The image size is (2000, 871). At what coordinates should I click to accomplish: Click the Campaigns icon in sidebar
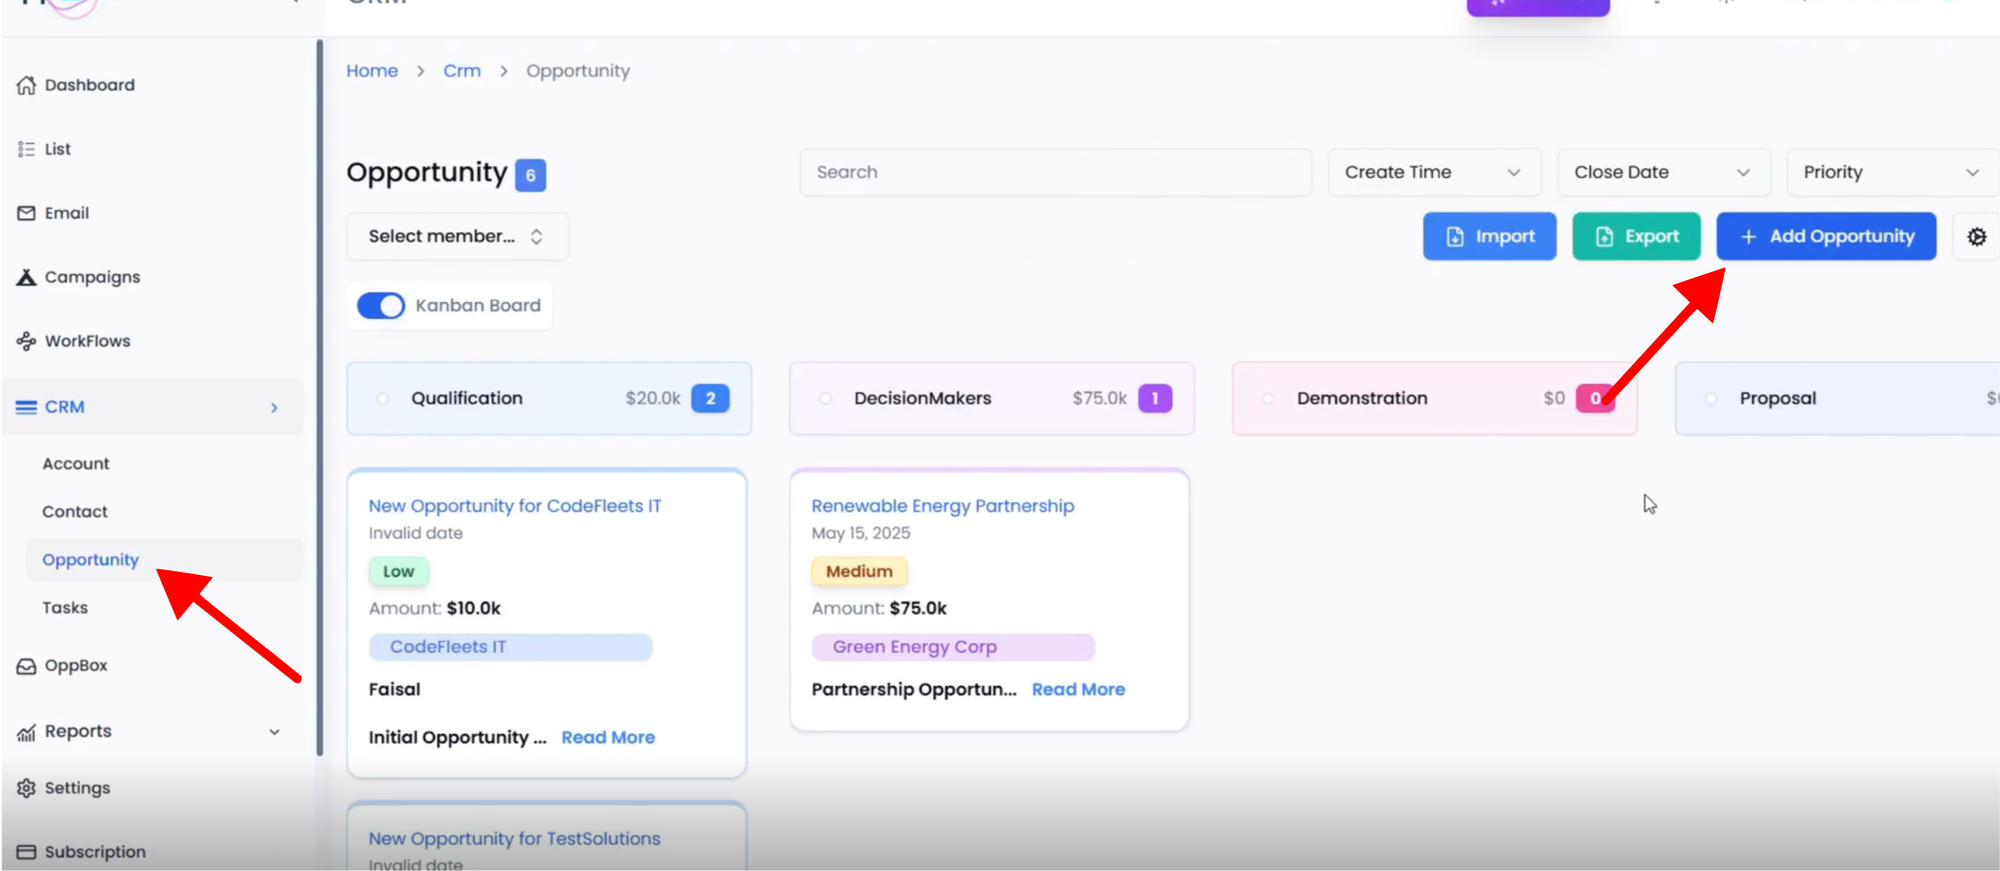pyautogui.click(x=26, y=277)
